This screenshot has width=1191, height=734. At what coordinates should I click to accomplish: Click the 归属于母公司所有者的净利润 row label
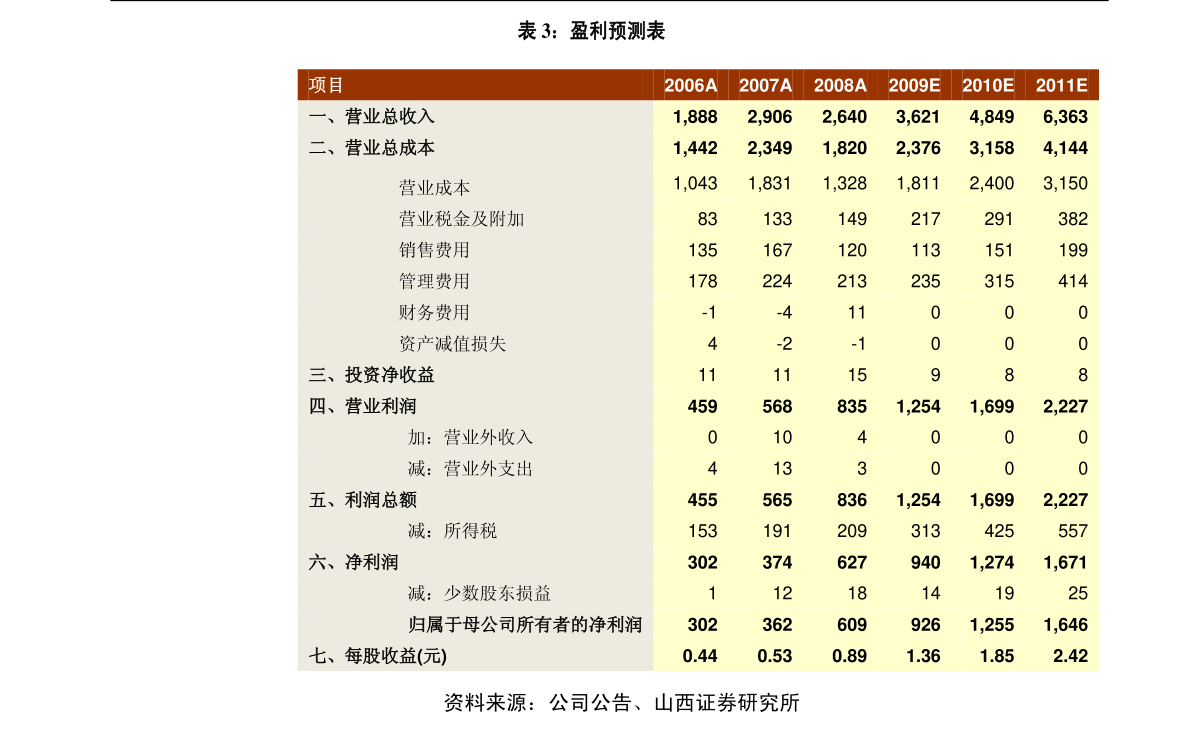[525, 625]
